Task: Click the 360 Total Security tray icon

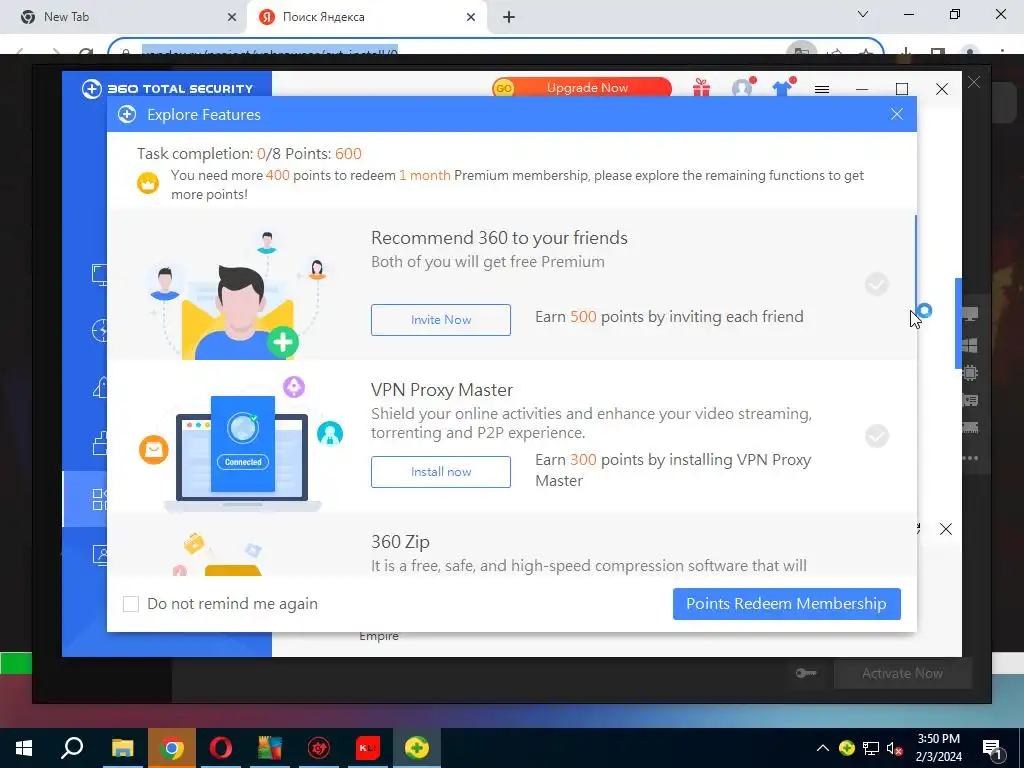Action: pos(846,748)
